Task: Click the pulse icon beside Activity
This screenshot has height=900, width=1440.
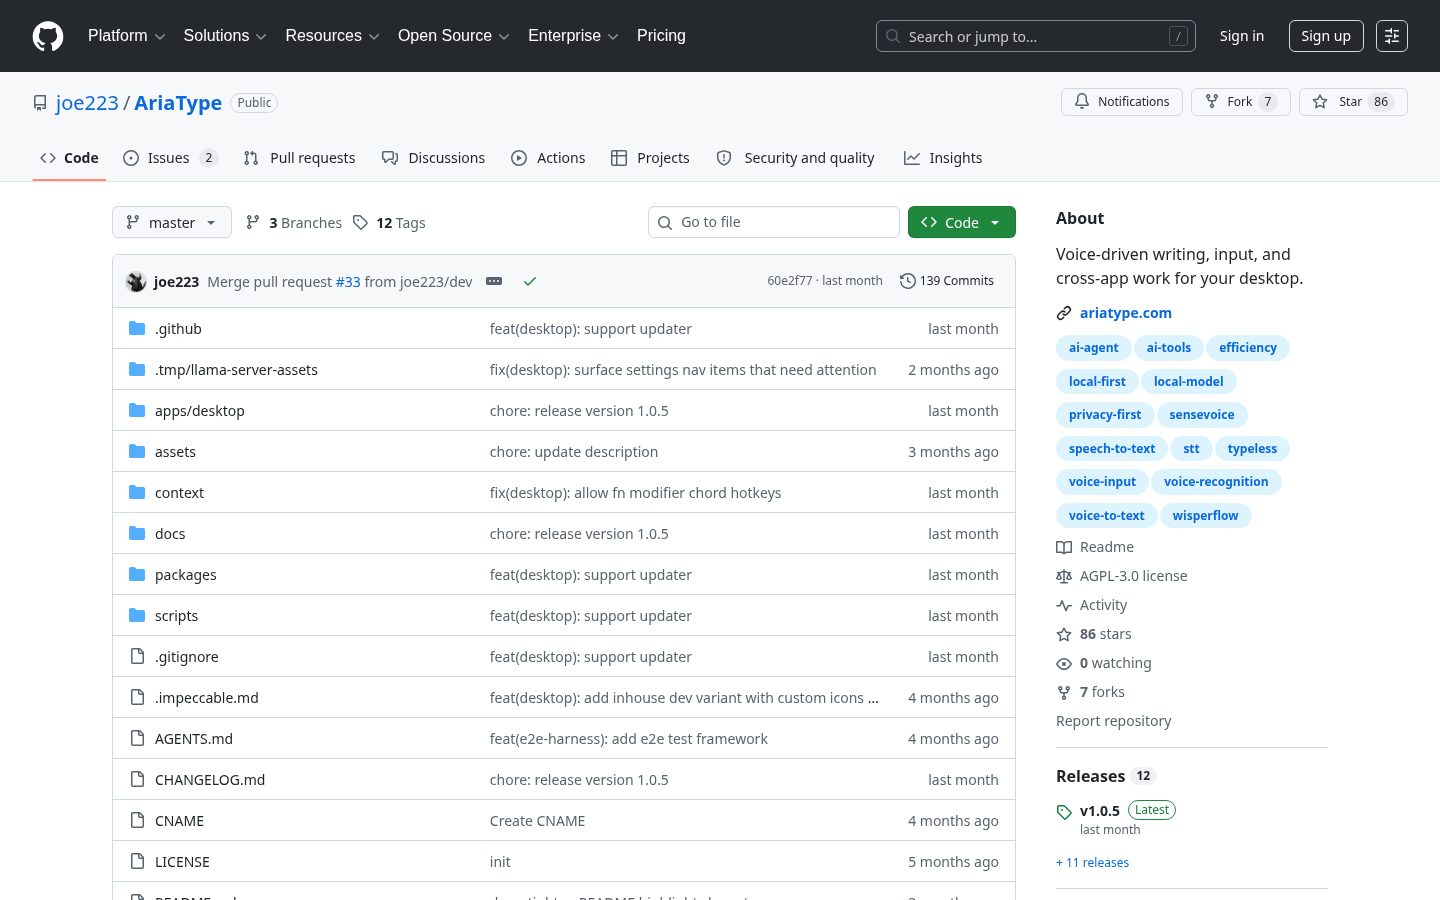Action: tap(1064, 605)
